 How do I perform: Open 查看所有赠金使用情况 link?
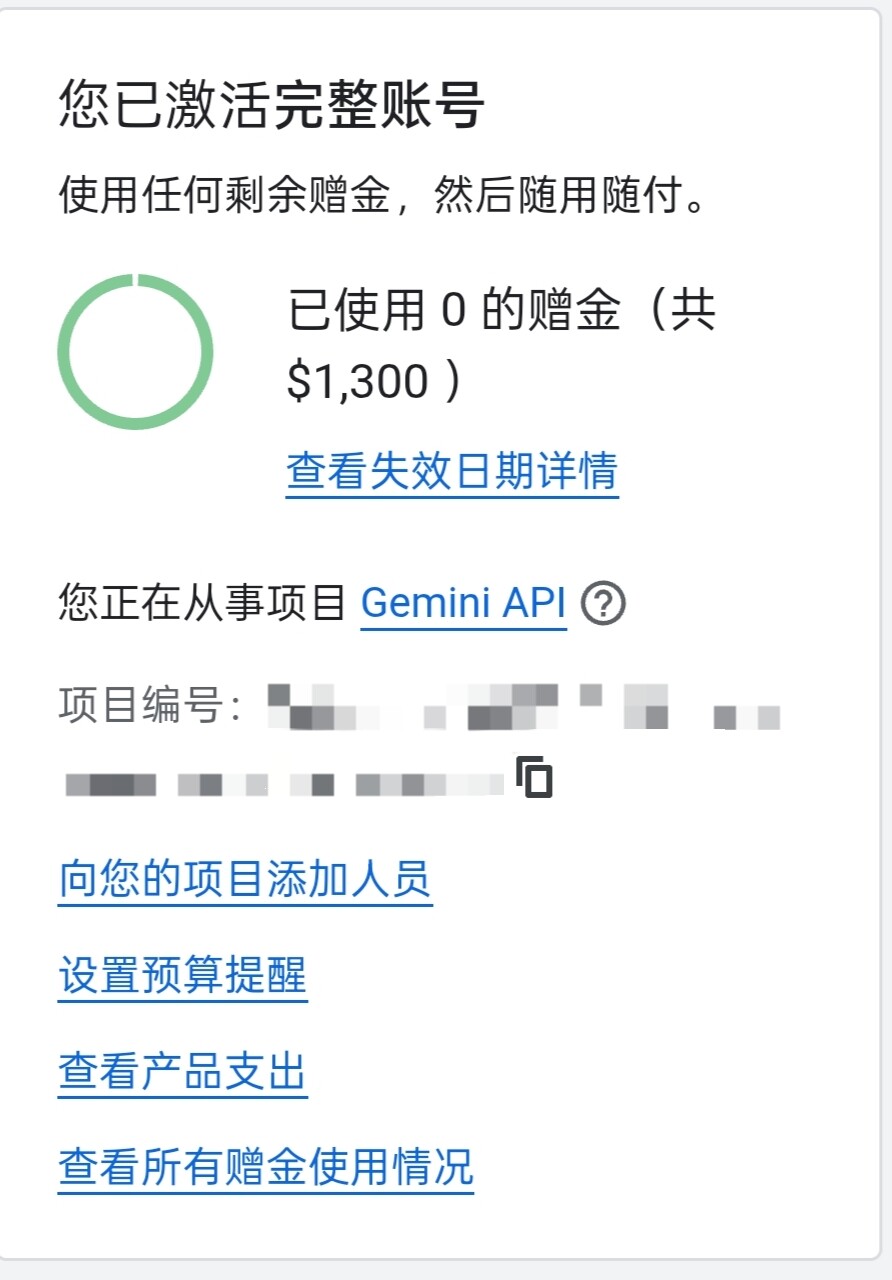click(266, 1167)
